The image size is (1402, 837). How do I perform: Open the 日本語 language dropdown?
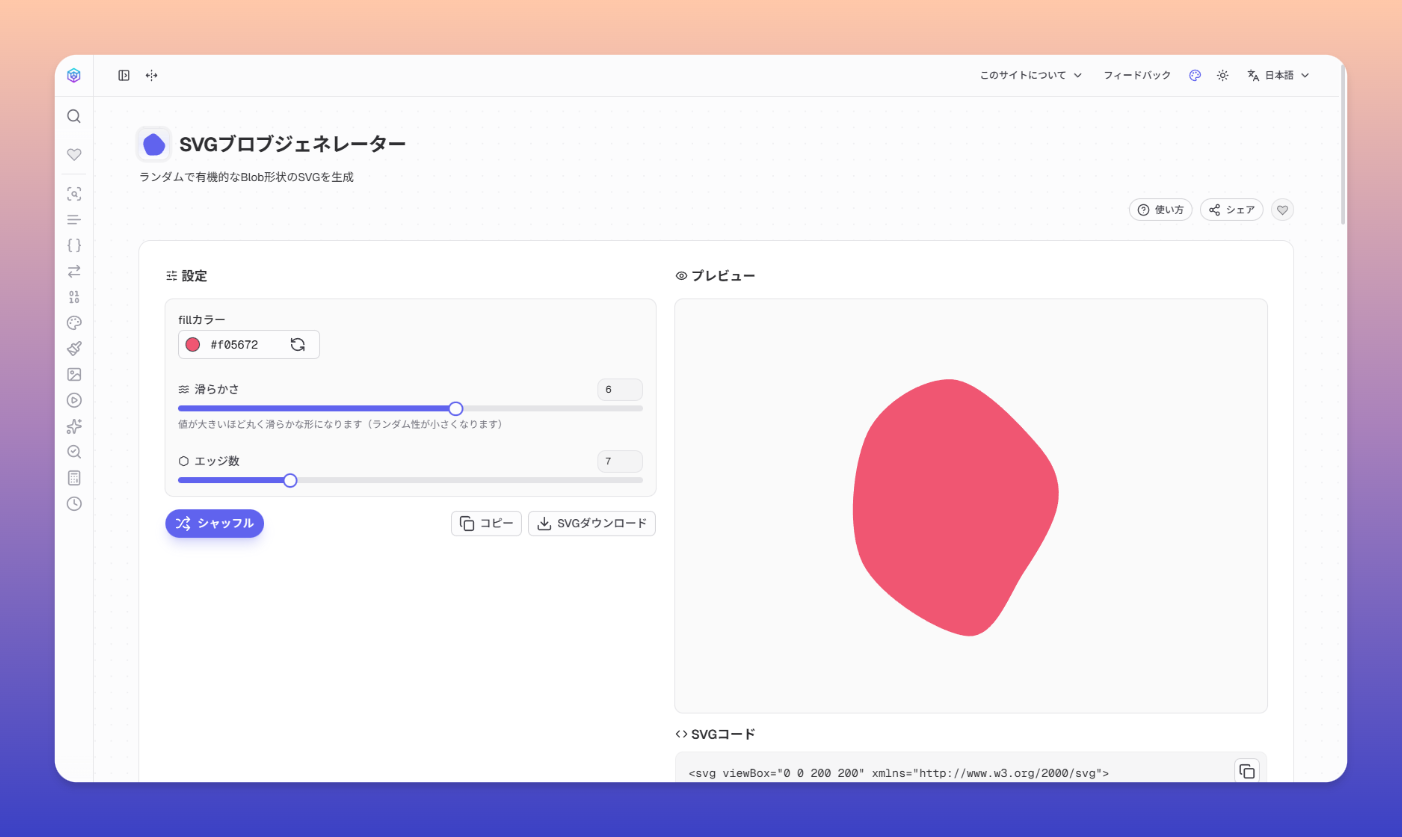tap(1278, 75)
